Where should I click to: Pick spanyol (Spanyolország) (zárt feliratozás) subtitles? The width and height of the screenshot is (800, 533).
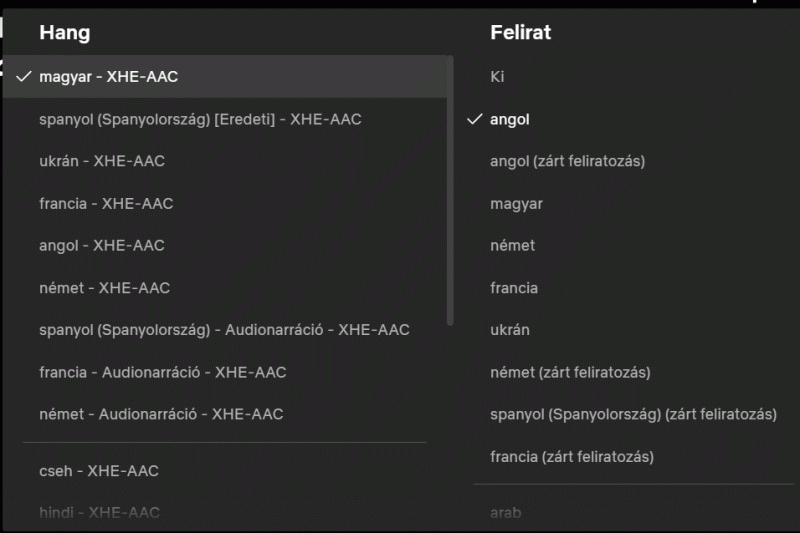pos(633,414)
